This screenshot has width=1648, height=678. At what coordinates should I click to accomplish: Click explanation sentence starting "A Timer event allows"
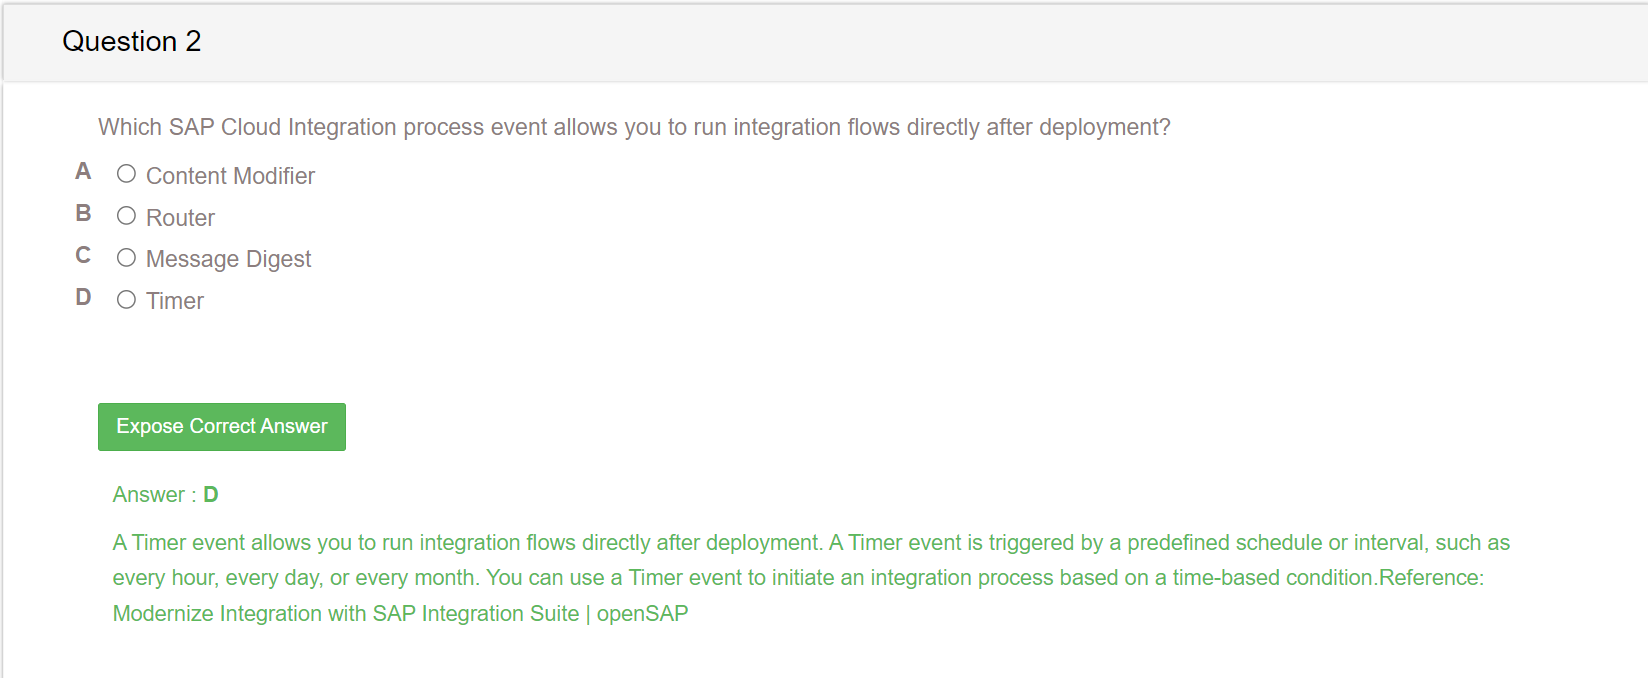[x=468, y=543]
